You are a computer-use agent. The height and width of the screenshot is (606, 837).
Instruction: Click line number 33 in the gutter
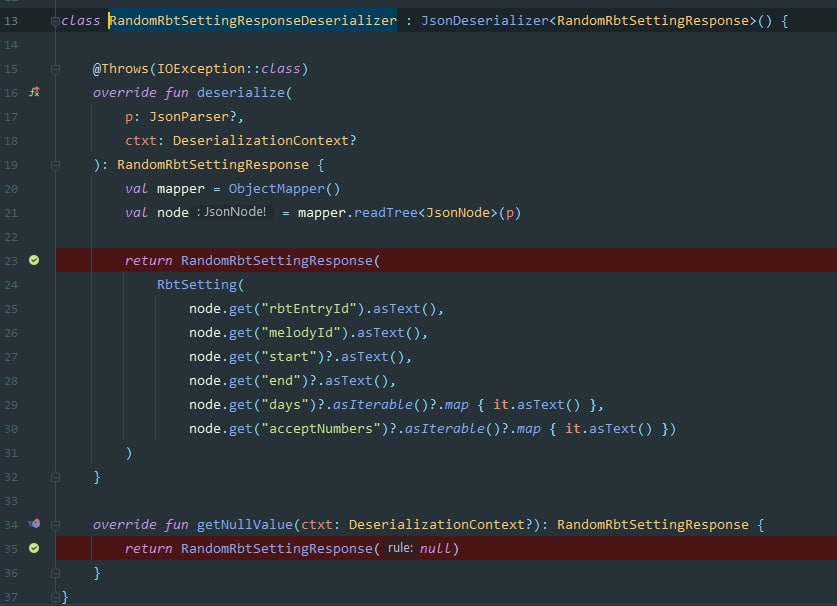coord(11,501)
